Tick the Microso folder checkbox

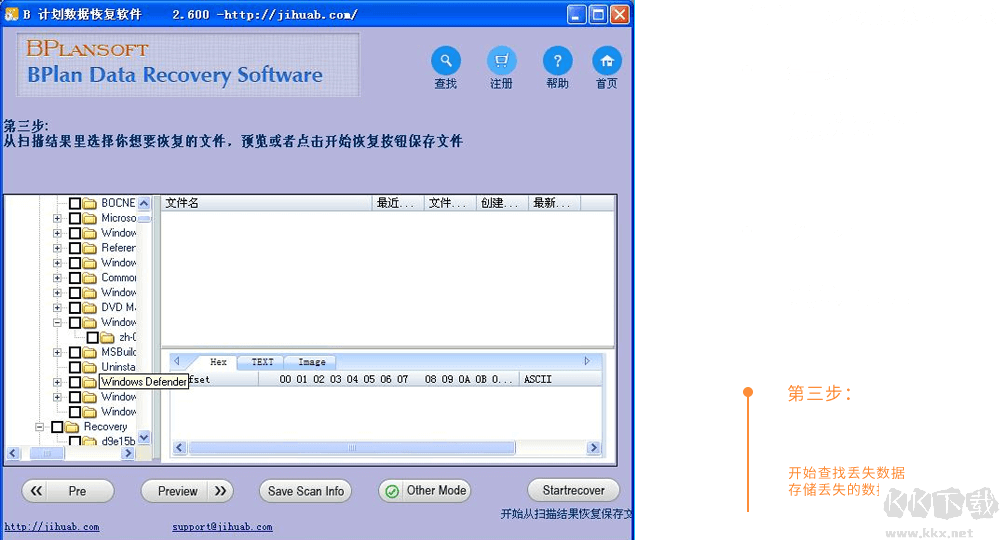coord(75,218)
